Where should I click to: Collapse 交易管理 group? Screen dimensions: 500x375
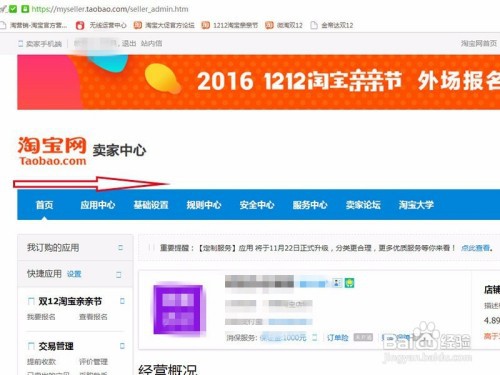tap(122, 346)
